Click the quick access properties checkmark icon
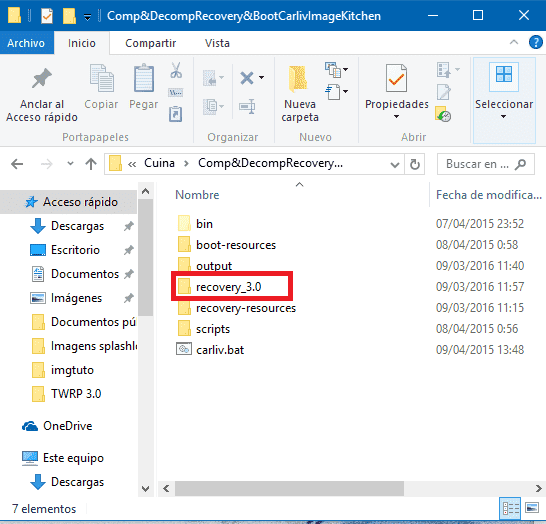 click(x=47, y=16)
